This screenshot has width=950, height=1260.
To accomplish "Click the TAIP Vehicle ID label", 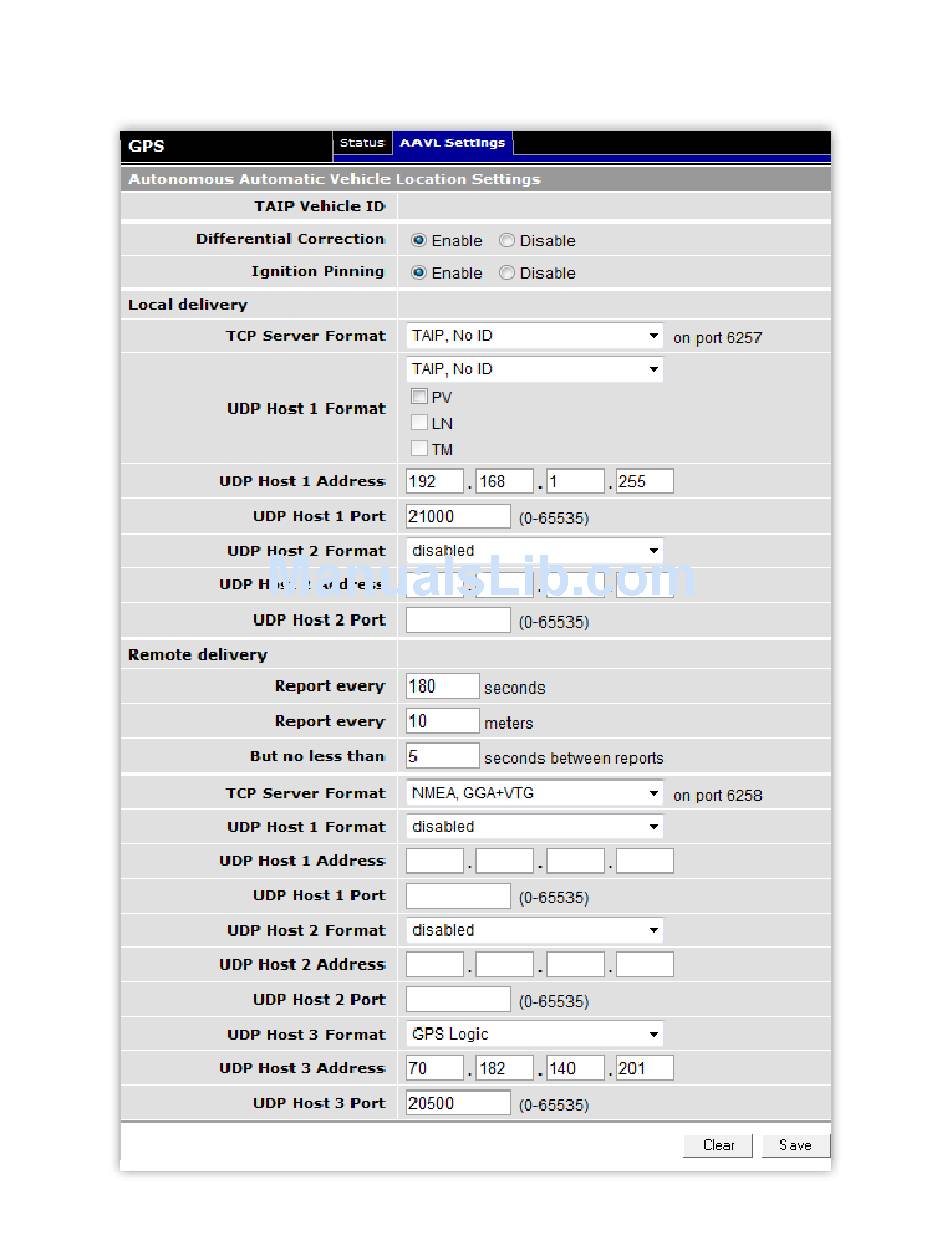I will pyautogui.click(x=319, y=206).
